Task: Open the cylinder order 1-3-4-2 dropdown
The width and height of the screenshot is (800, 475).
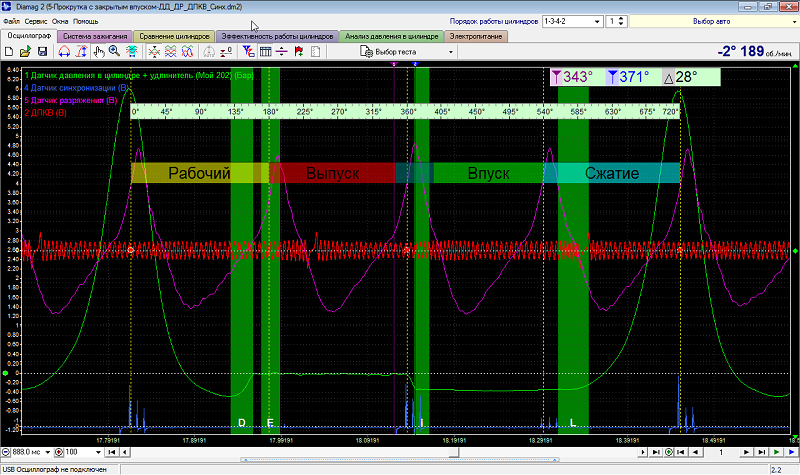Action: point(597,21)
